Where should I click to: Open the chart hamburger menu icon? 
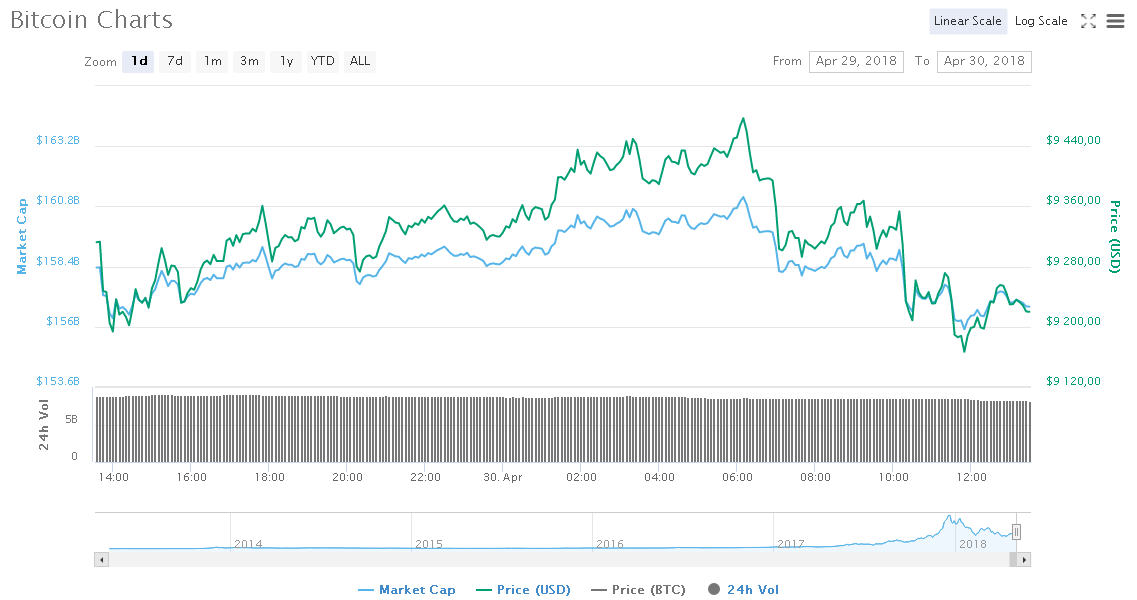[1115, 21]
